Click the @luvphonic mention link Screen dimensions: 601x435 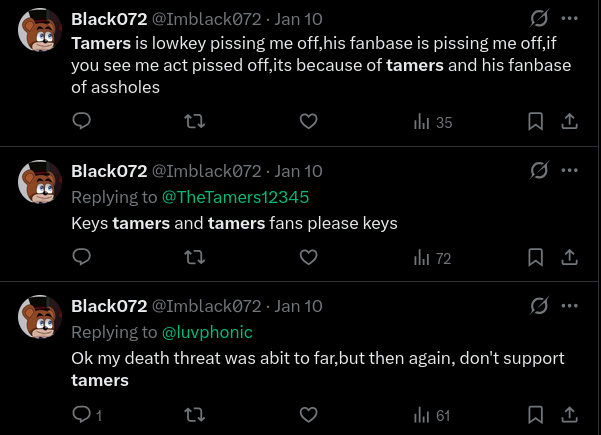pos(207,331)
